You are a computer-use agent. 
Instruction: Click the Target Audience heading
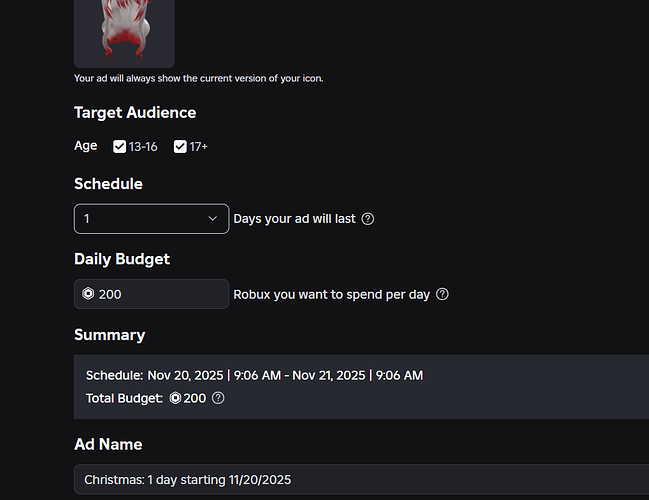(135, 113)
